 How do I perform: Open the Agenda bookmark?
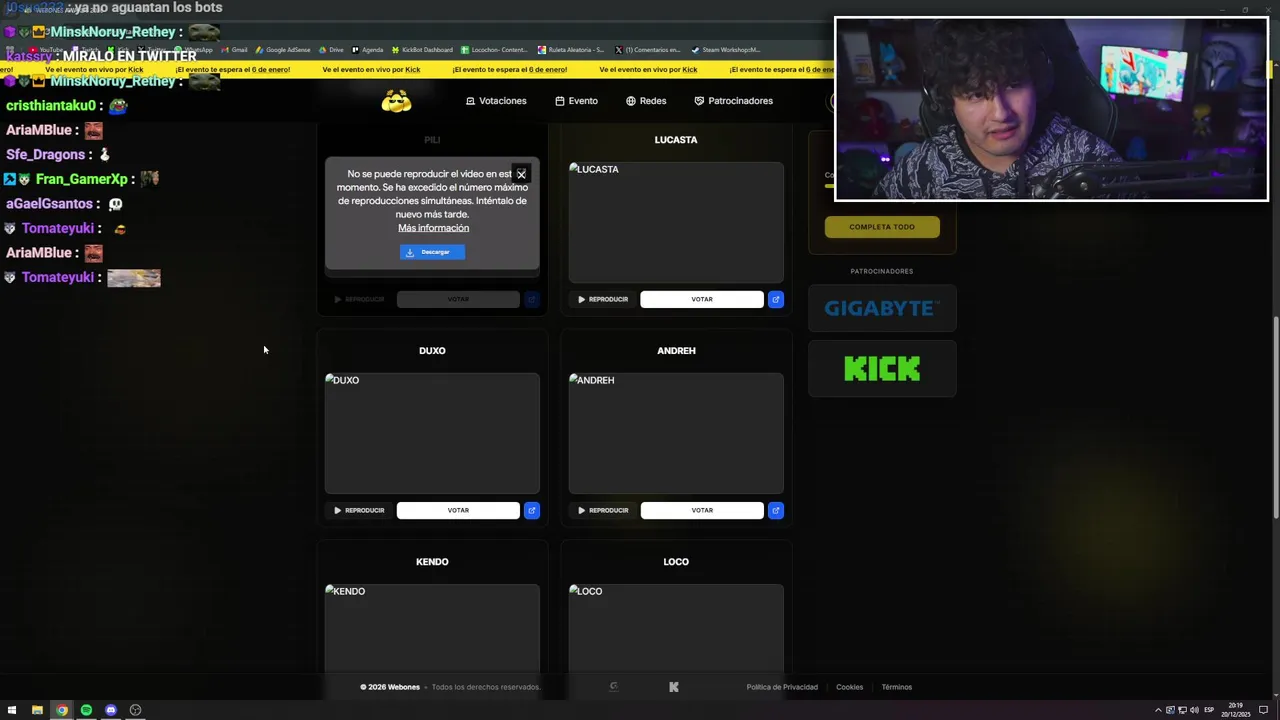[367, 50]
